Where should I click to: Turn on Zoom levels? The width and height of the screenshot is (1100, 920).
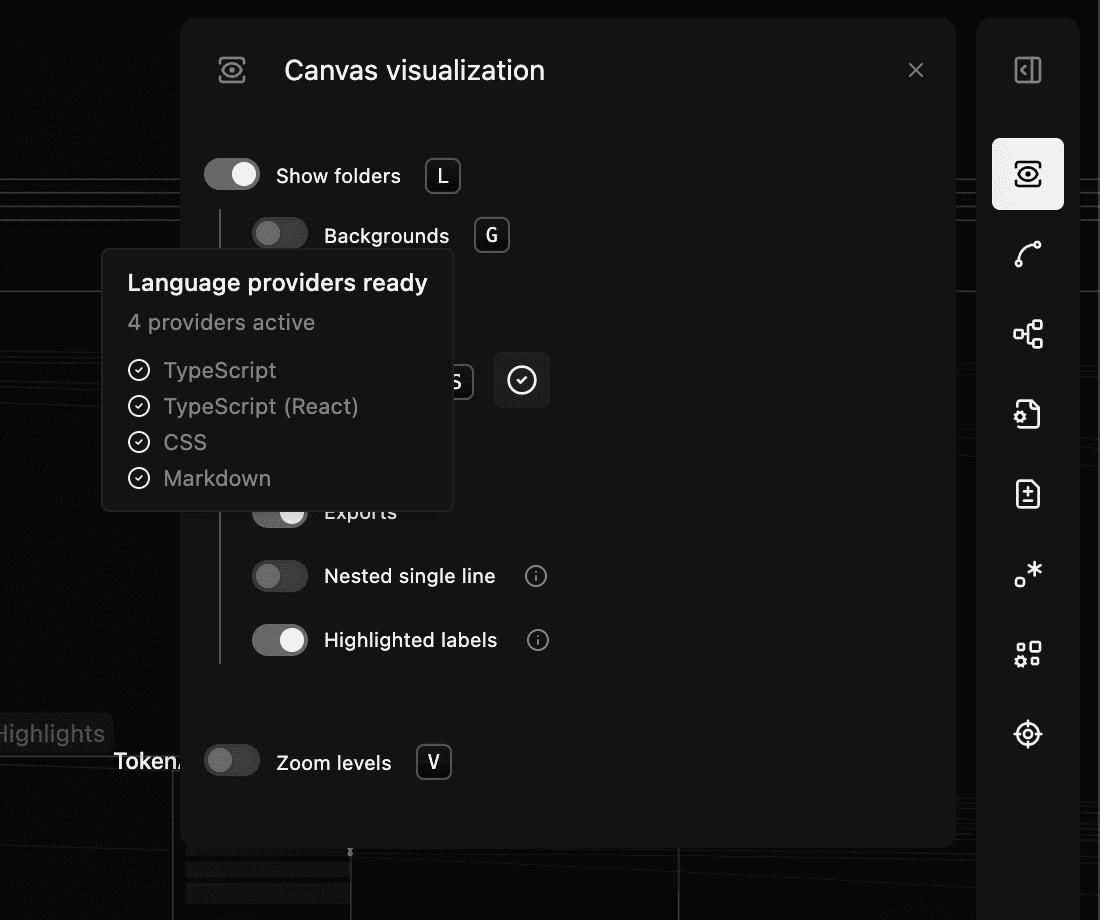point(231,761)
